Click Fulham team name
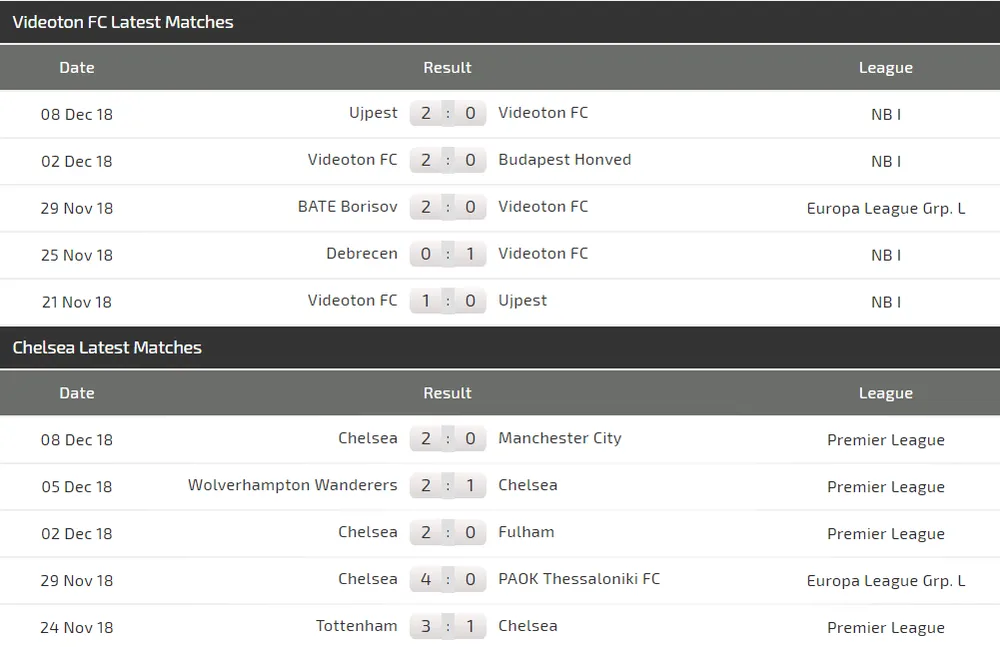This screenshot has width=1000, height=647. pyautogui.click(x=526, y=532)
